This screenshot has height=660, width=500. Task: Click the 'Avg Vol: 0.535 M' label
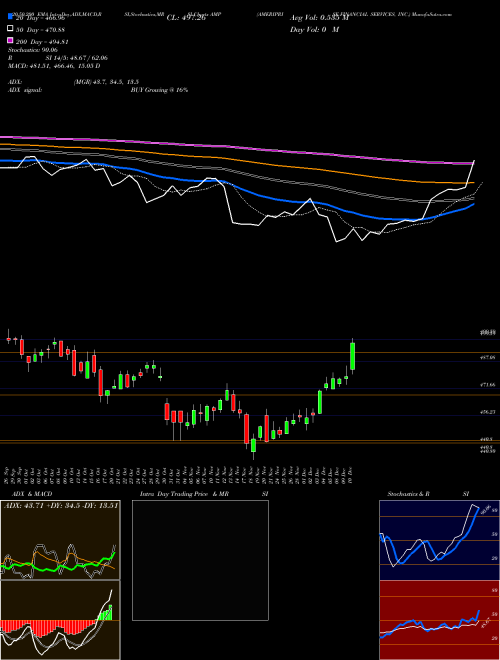(319, 18)
